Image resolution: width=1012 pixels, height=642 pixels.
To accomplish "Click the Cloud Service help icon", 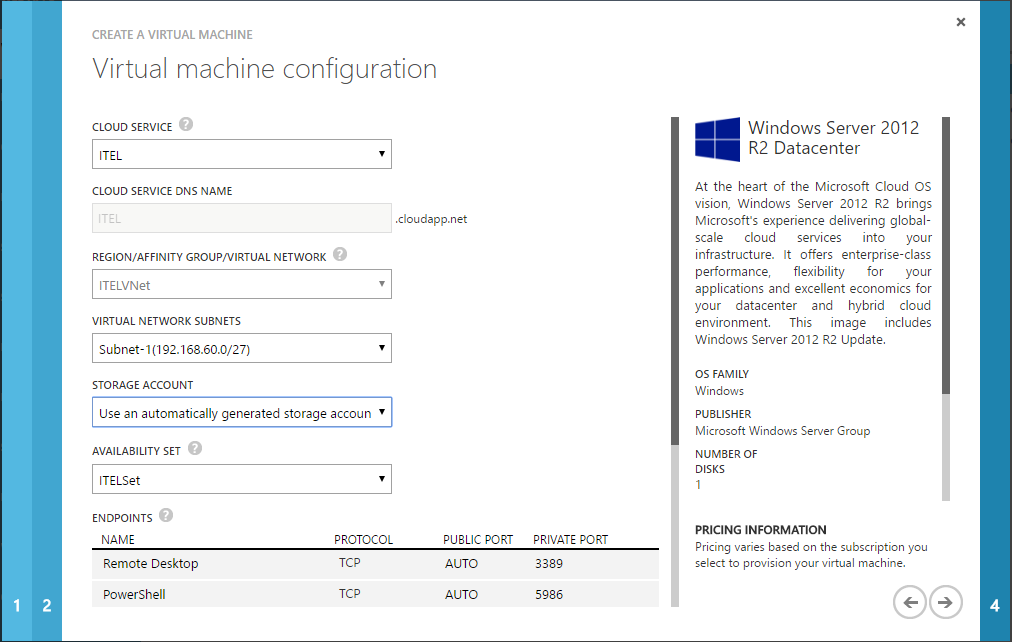I will point(186,125).
